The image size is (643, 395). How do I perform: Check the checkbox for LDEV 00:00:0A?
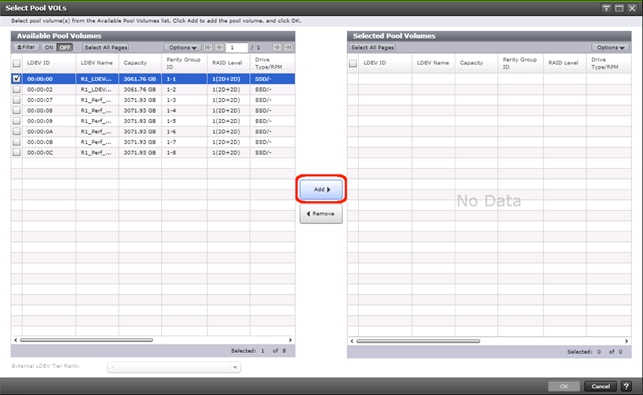[16, 132]
